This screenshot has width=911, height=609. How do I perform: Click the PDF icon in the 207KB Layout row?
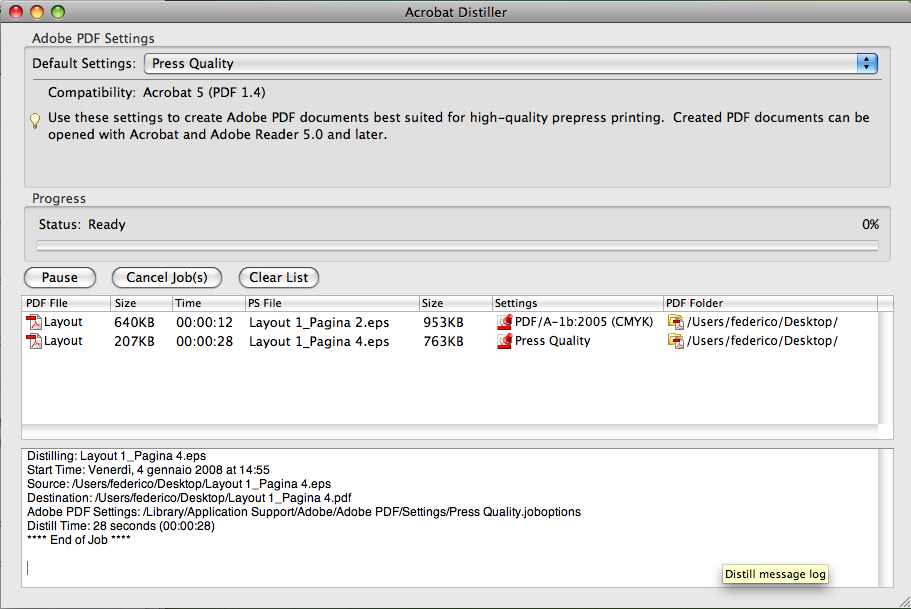34,341
